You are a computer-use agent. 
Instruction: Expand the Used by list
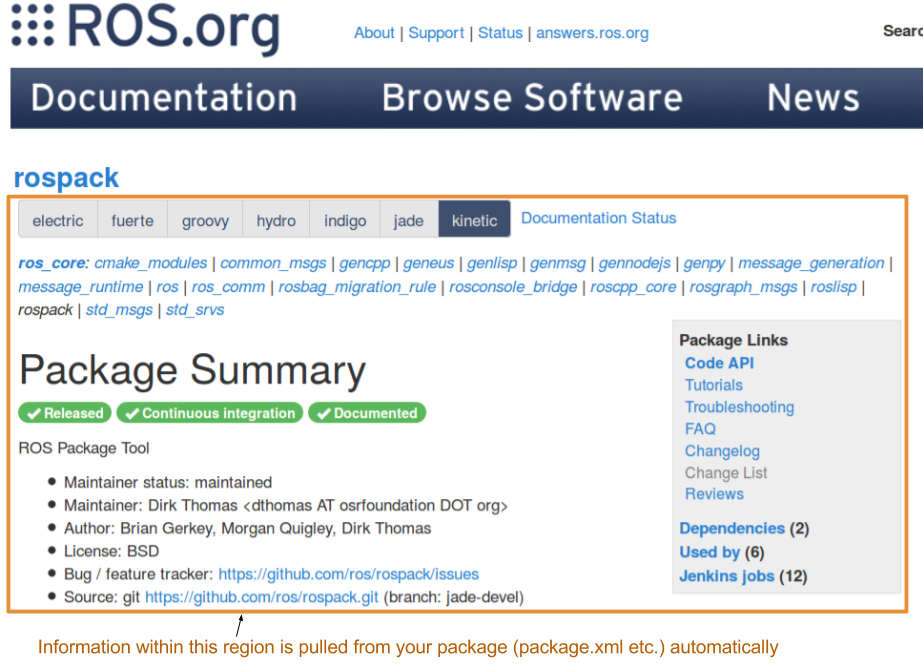[x=709, y=552]
